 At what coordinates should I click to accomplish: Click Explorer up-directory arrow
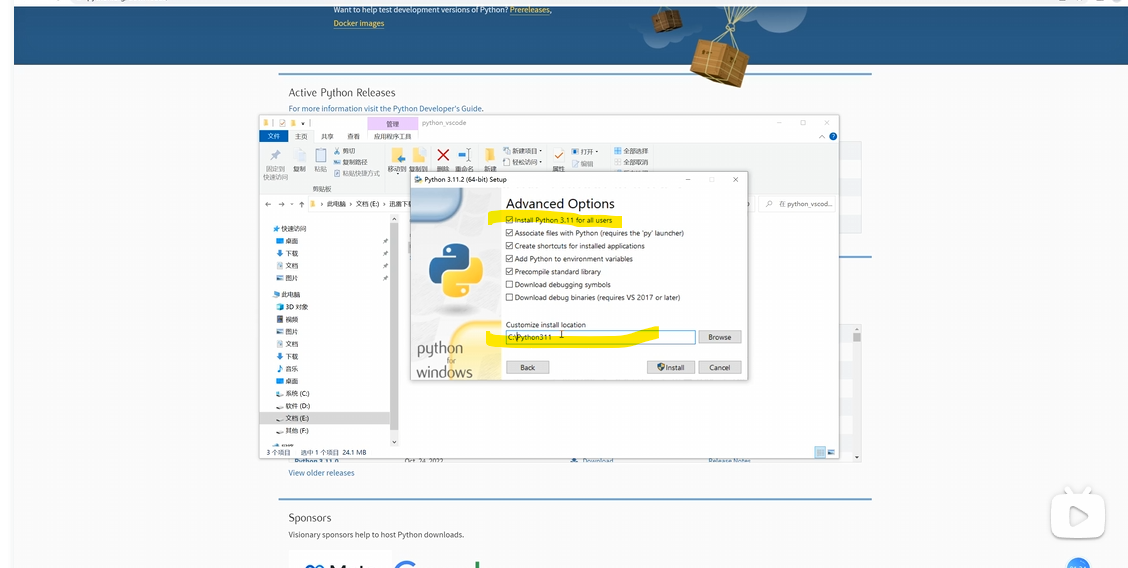point(301,204)
